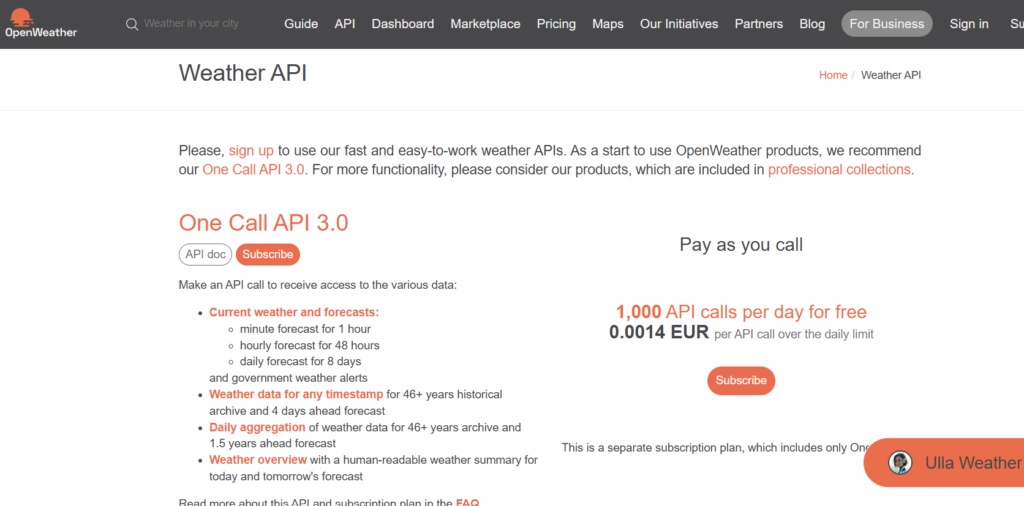Viewport: 1024px width, 506px height.
Task: Click Subscribe under Pay as you call
Action: [x=741, y=381]
